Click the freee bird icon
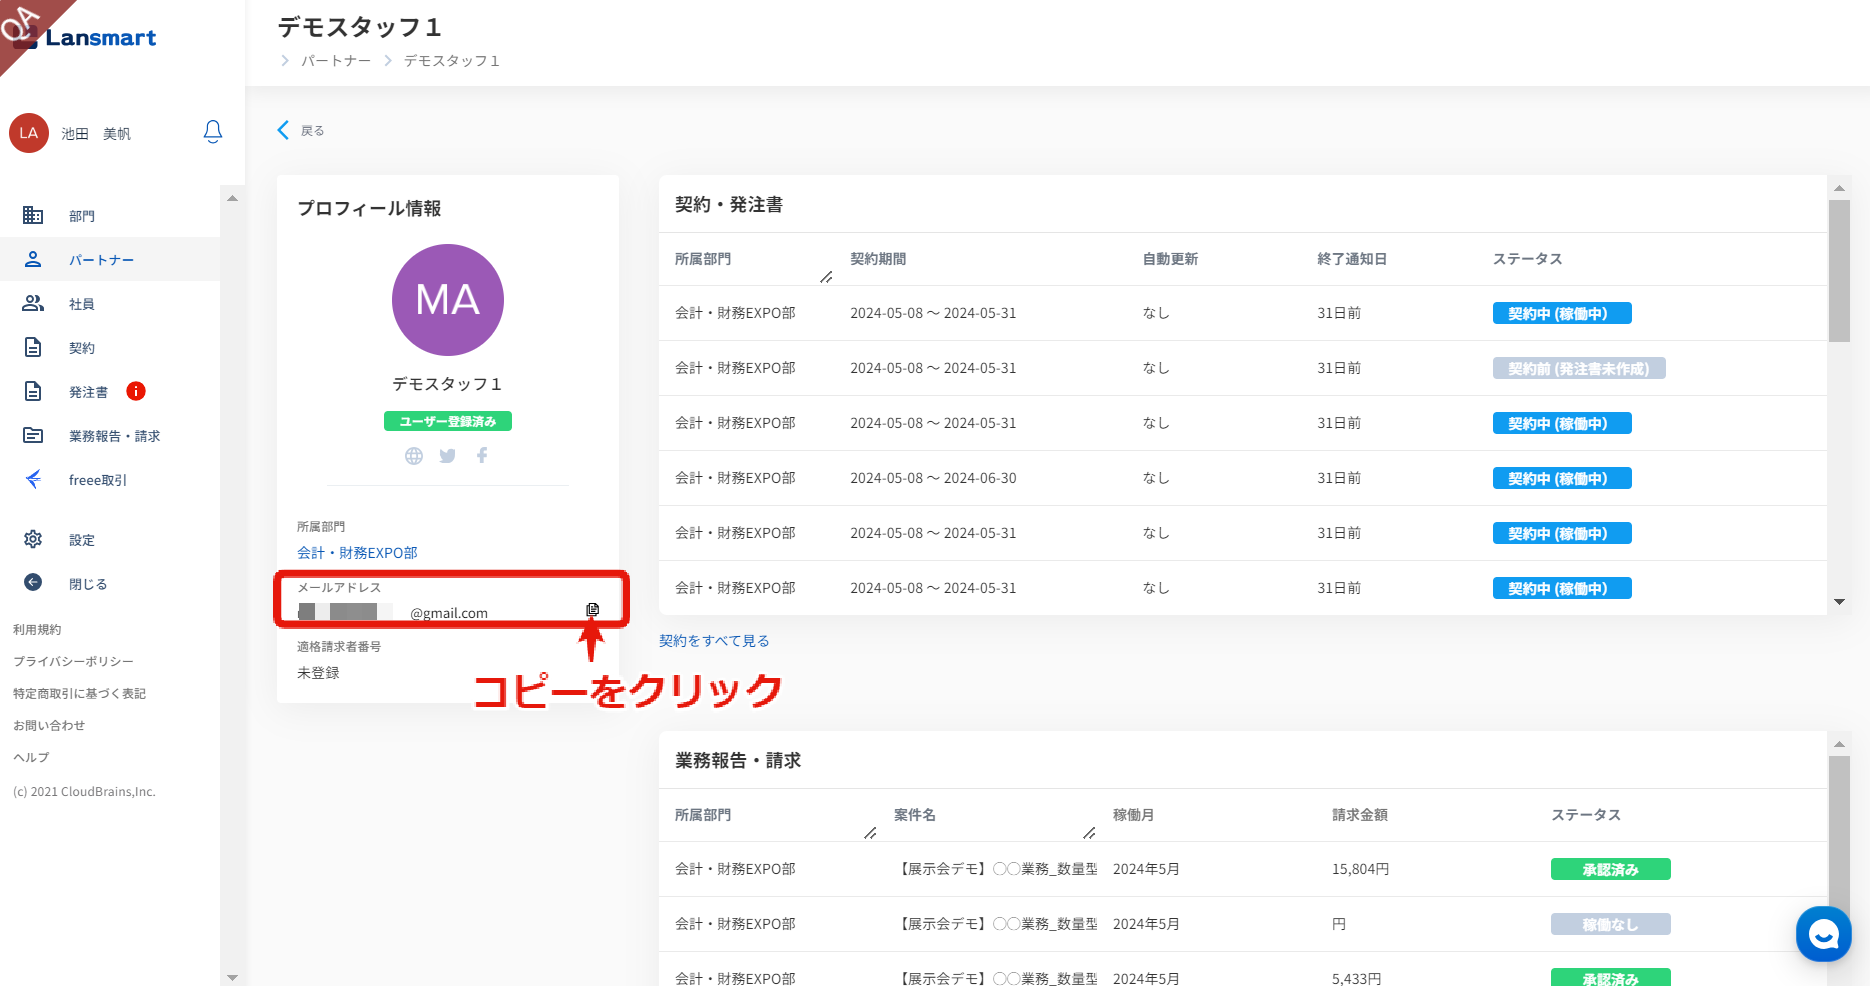Image resolution: width=1870 pixels, height=986 pixels. 33,479
